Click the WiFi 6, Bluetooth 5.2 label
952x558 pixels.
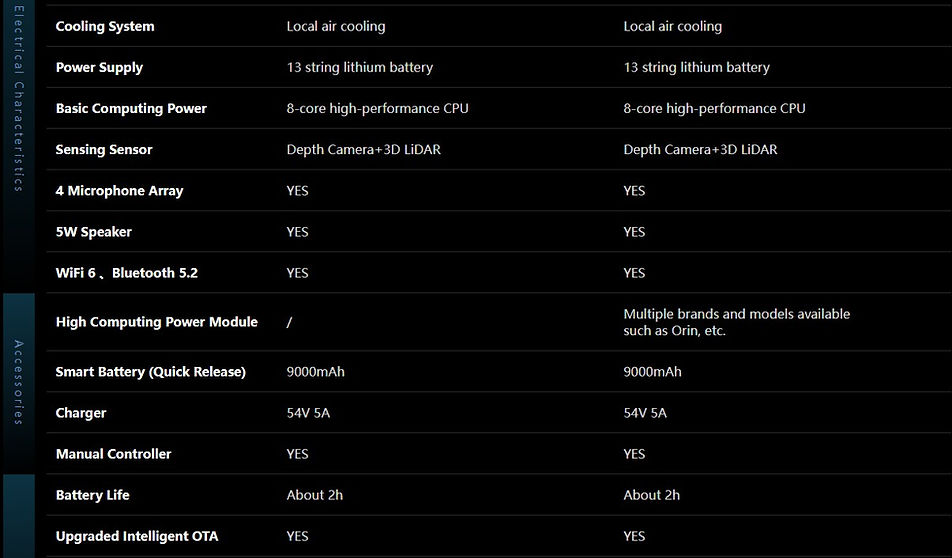127,273
